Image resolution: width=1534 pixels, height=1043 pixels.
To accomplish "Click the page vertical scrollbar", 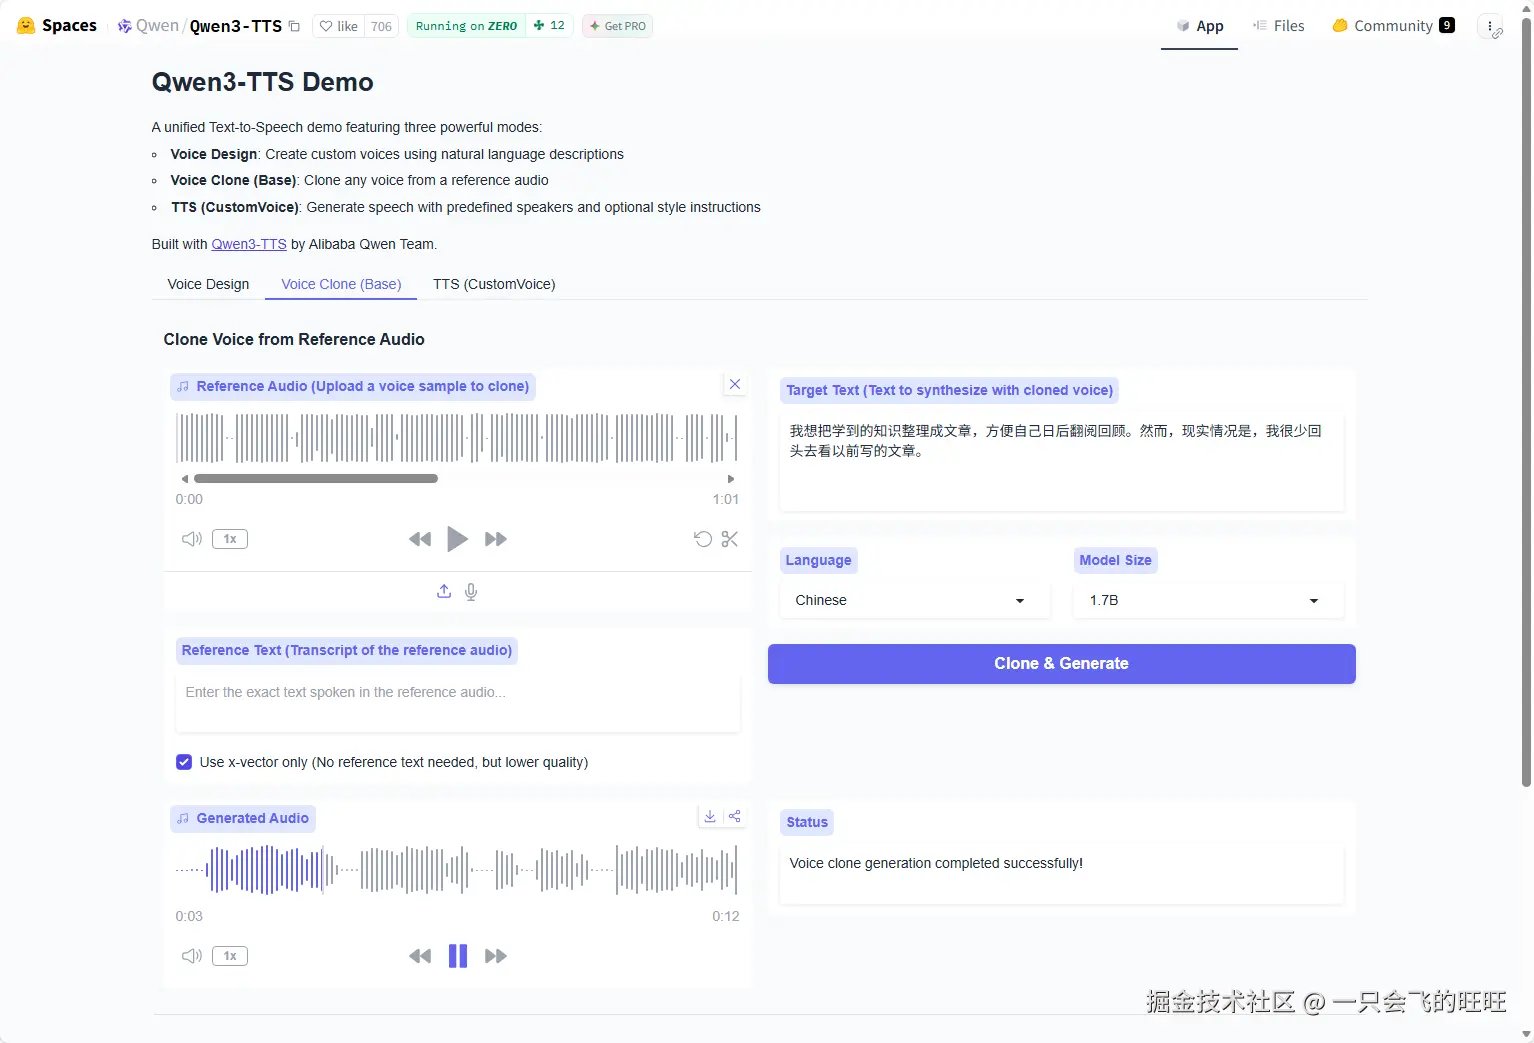I will pyautogui.click(x=1526, y=402).
